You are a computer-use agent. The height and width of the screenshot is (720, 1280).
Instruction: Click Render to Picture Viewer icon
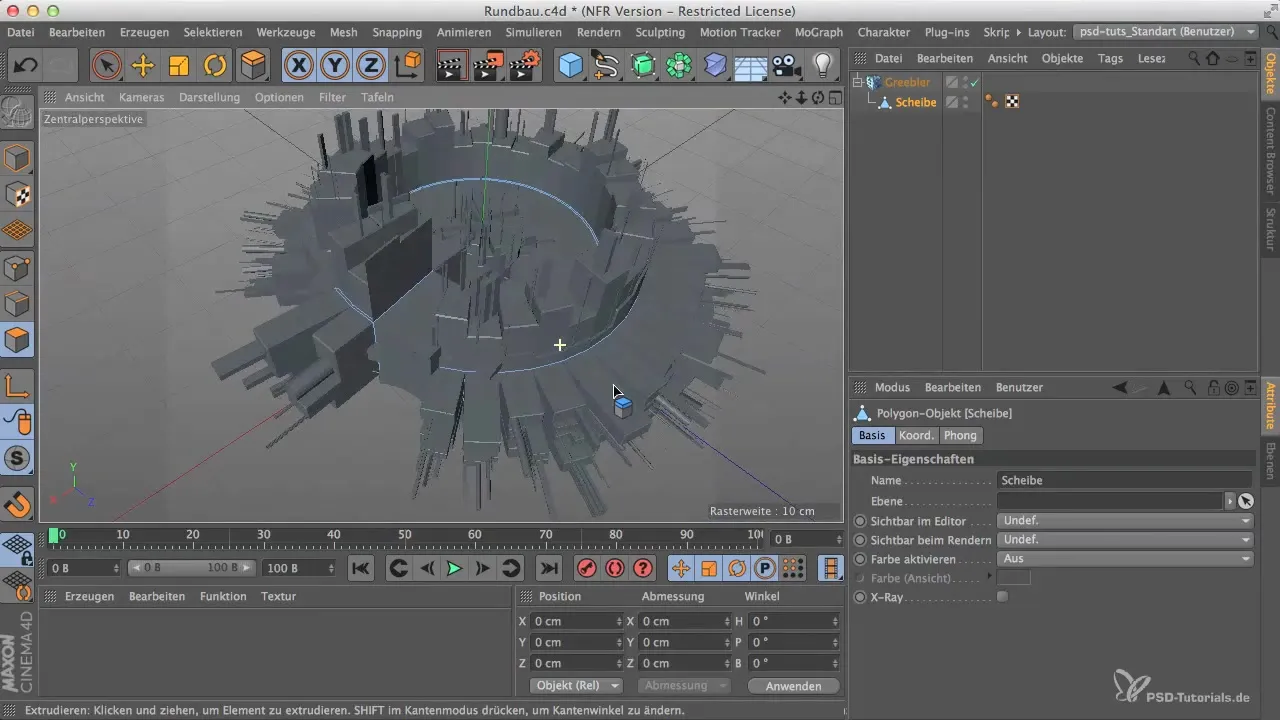[x=489, y=66]
